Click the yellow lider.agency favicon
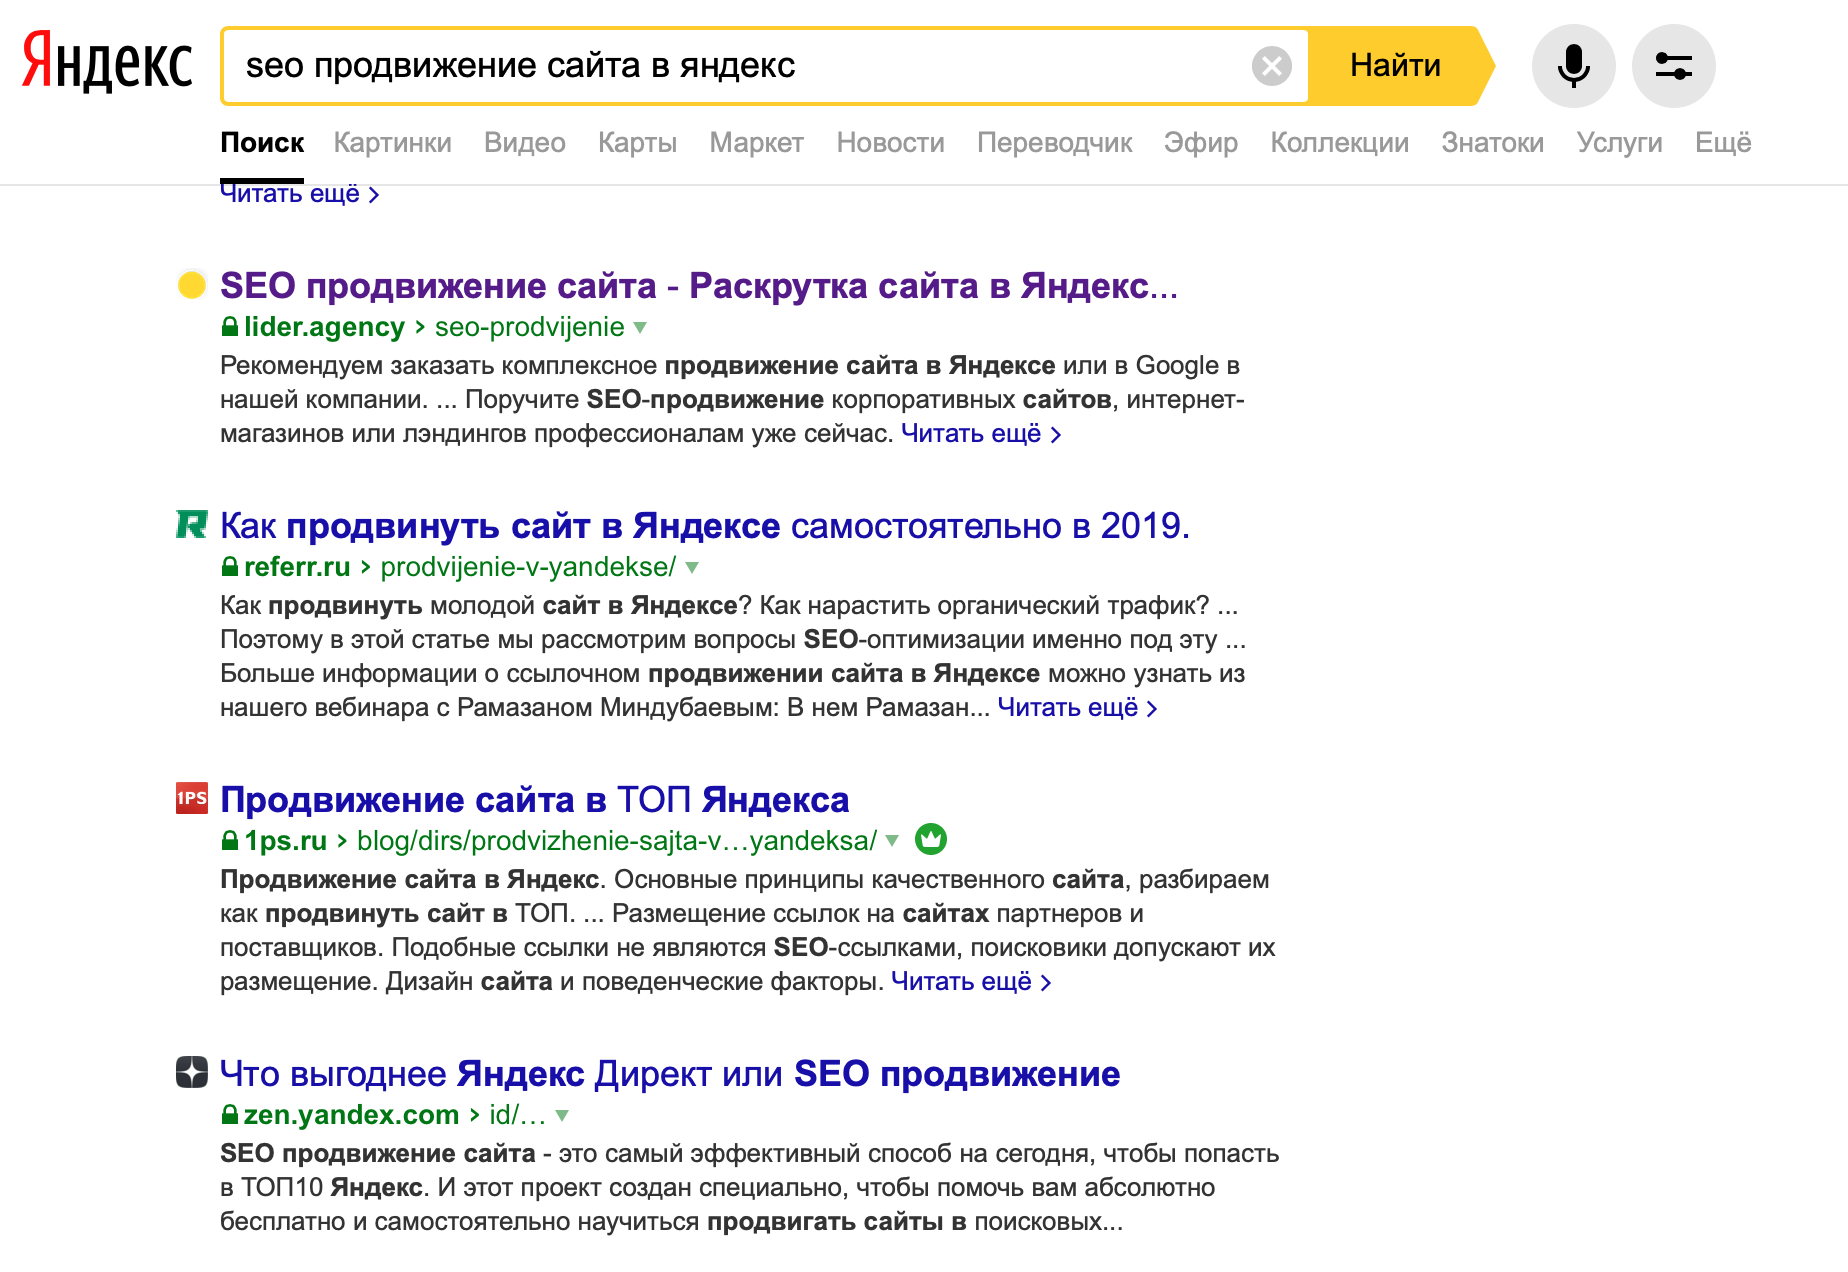 click(191, 285)
